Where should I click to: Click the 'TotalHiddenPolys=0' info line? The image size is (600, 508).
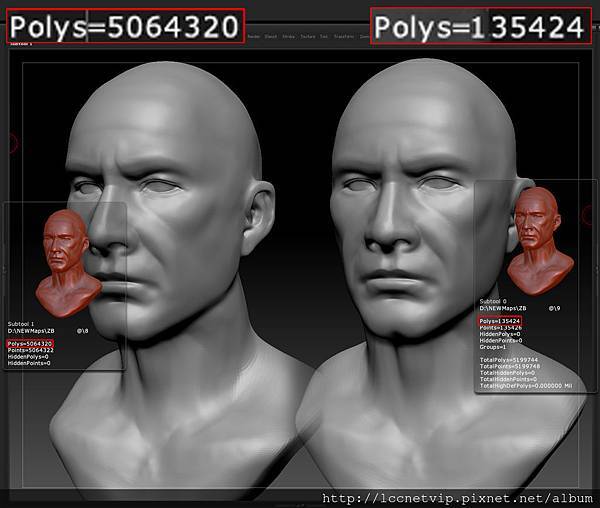click(x=507, y=373)
